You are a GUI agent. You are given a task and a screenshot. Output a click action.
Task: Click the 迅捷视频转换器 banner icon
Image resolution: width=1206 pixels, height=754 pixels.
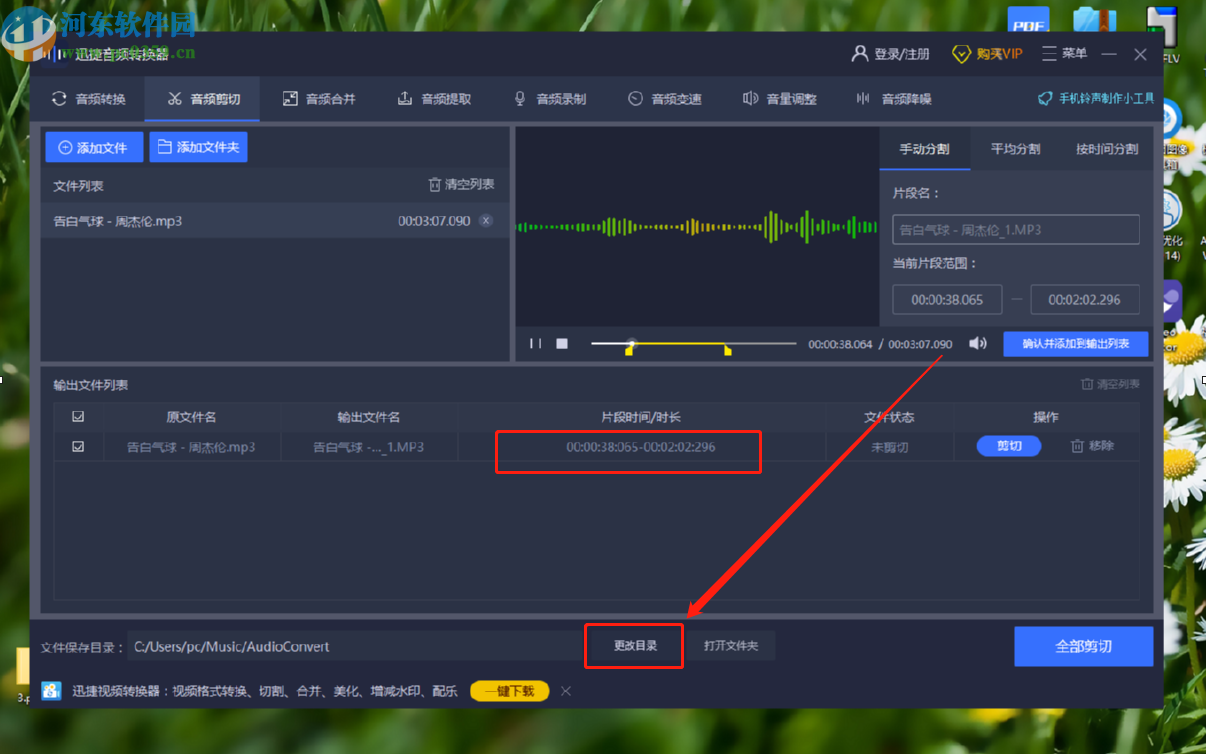coord(51,691)
